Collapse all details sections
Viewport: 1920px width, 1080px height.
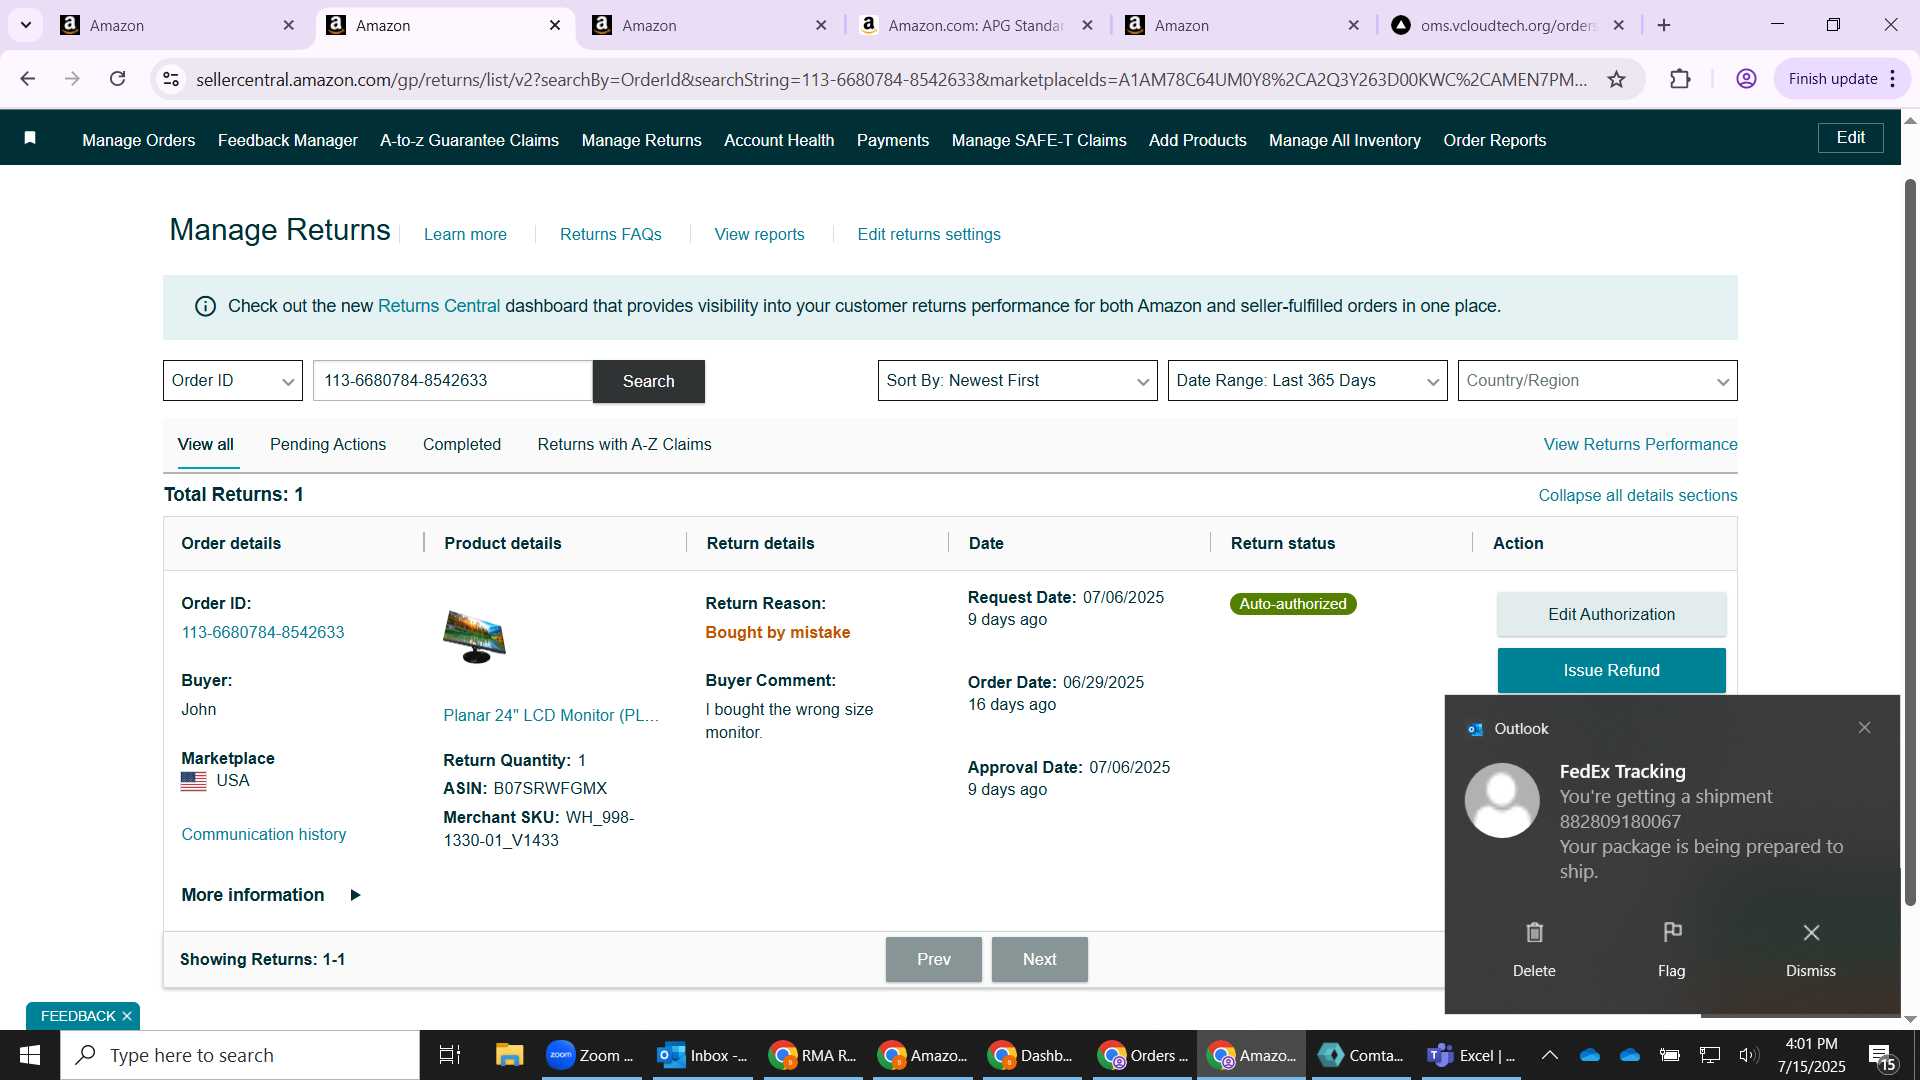click(x=1637, y=496)
